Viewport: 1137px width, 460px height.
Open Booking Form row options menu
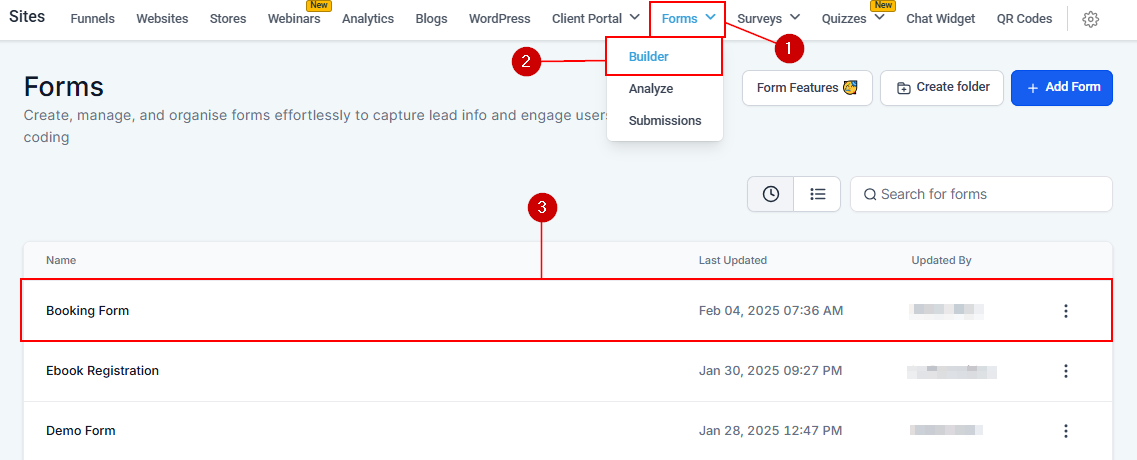tap(1065, 311)
